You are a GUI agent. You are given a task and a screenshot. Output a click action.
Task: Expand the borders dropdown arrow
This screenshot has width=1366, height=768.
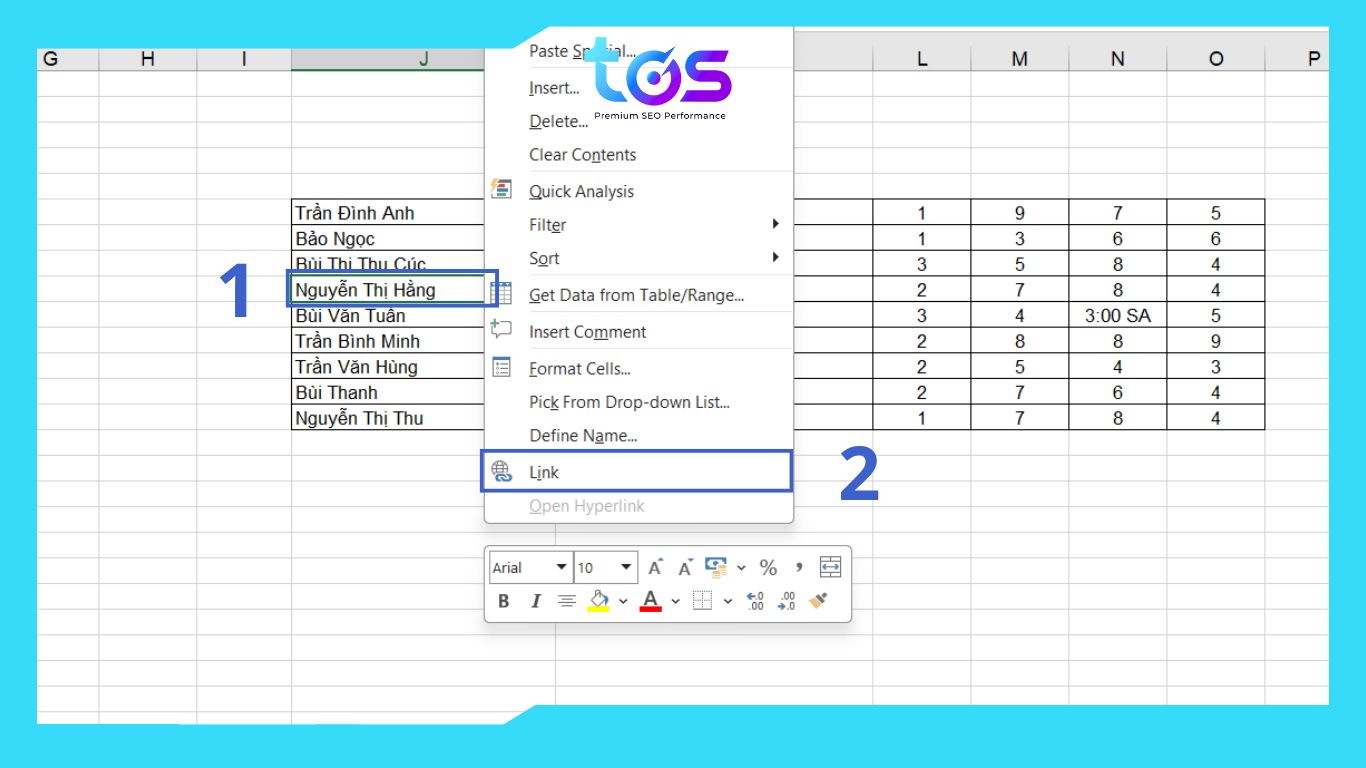pyautogui.click(x=727, y=601)
